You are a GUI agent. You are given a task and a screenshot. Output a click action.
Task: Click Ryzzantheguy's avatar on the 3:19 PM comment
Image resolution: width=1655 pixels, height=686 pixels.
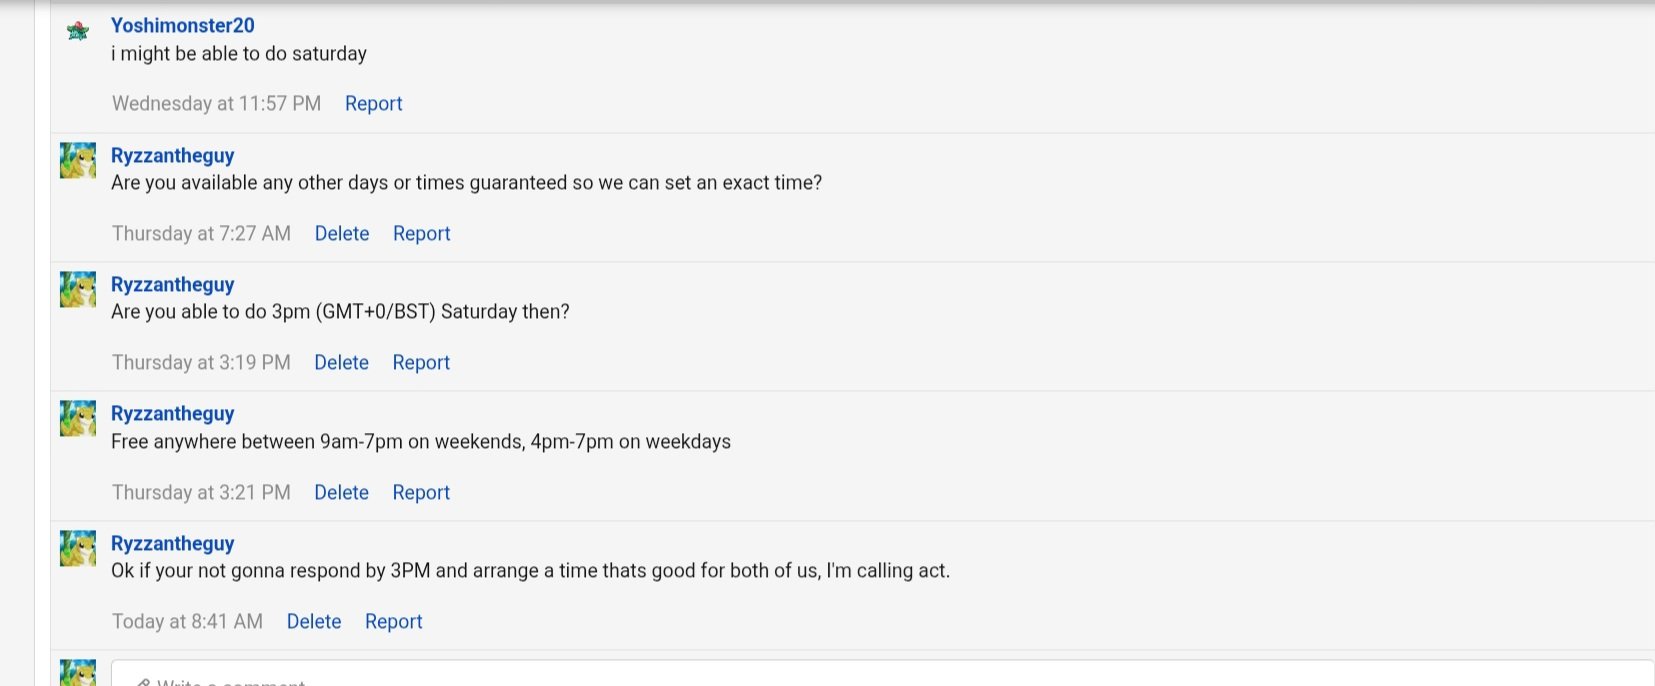click(78, 289)
